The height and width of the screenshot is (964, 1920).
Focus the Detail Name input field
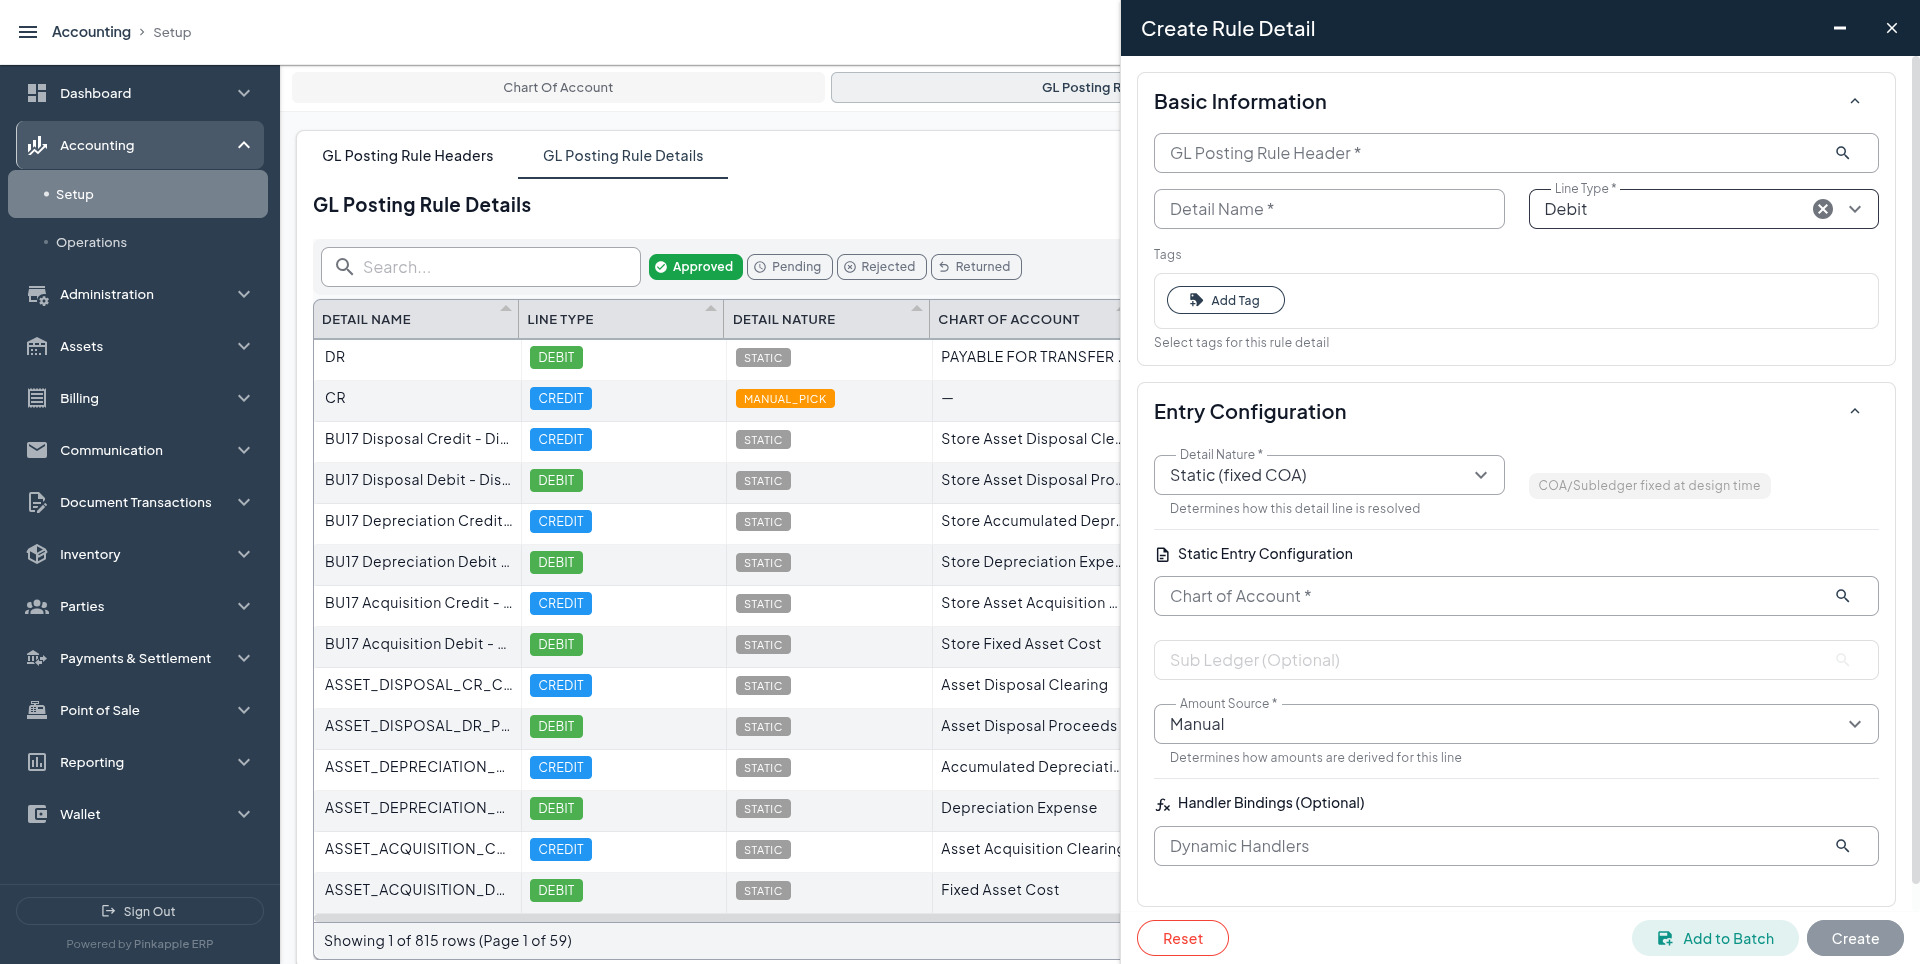coord(1329,209)
